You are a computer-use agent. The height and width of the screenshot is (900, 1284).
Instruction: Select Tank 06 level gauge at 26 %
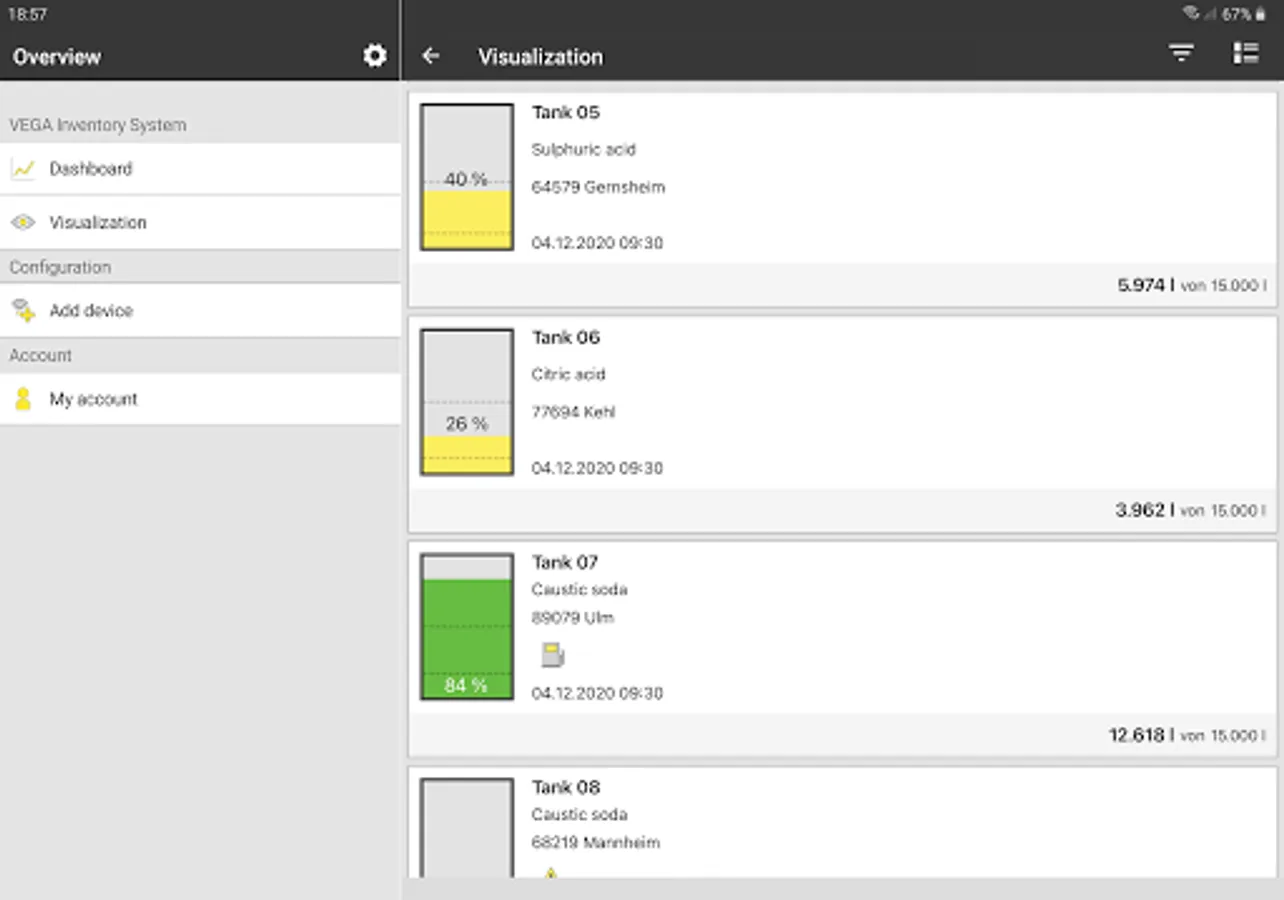click(x=467, y=402)
